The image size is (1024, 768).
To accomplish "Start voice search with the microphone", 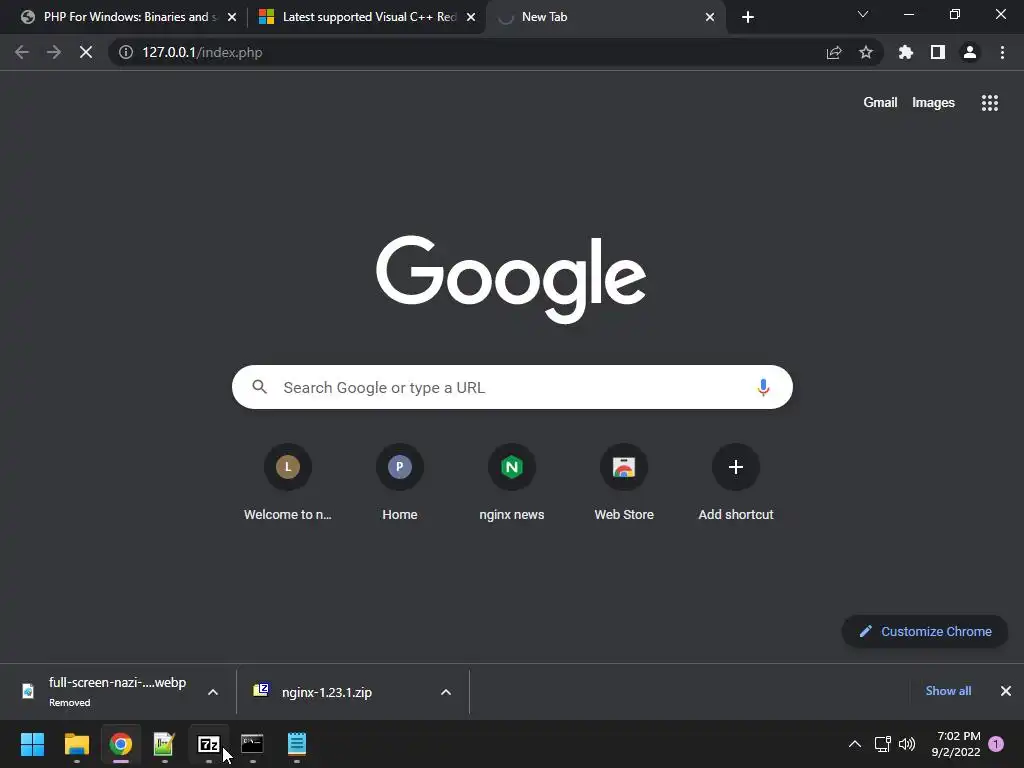I will tap(763, 387).
